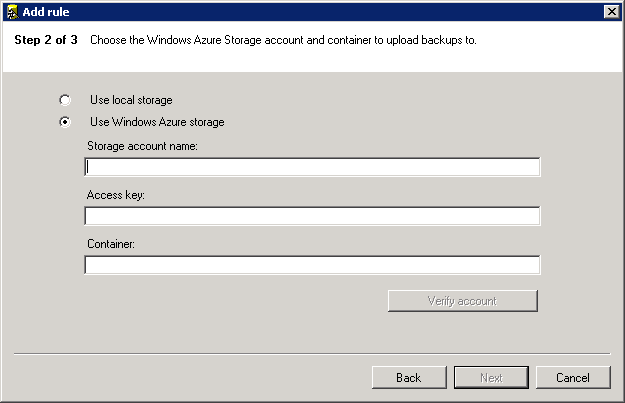Screen dimensions: 625x403
Task: Close the Add rule dialog
Action: pos(611,10)
